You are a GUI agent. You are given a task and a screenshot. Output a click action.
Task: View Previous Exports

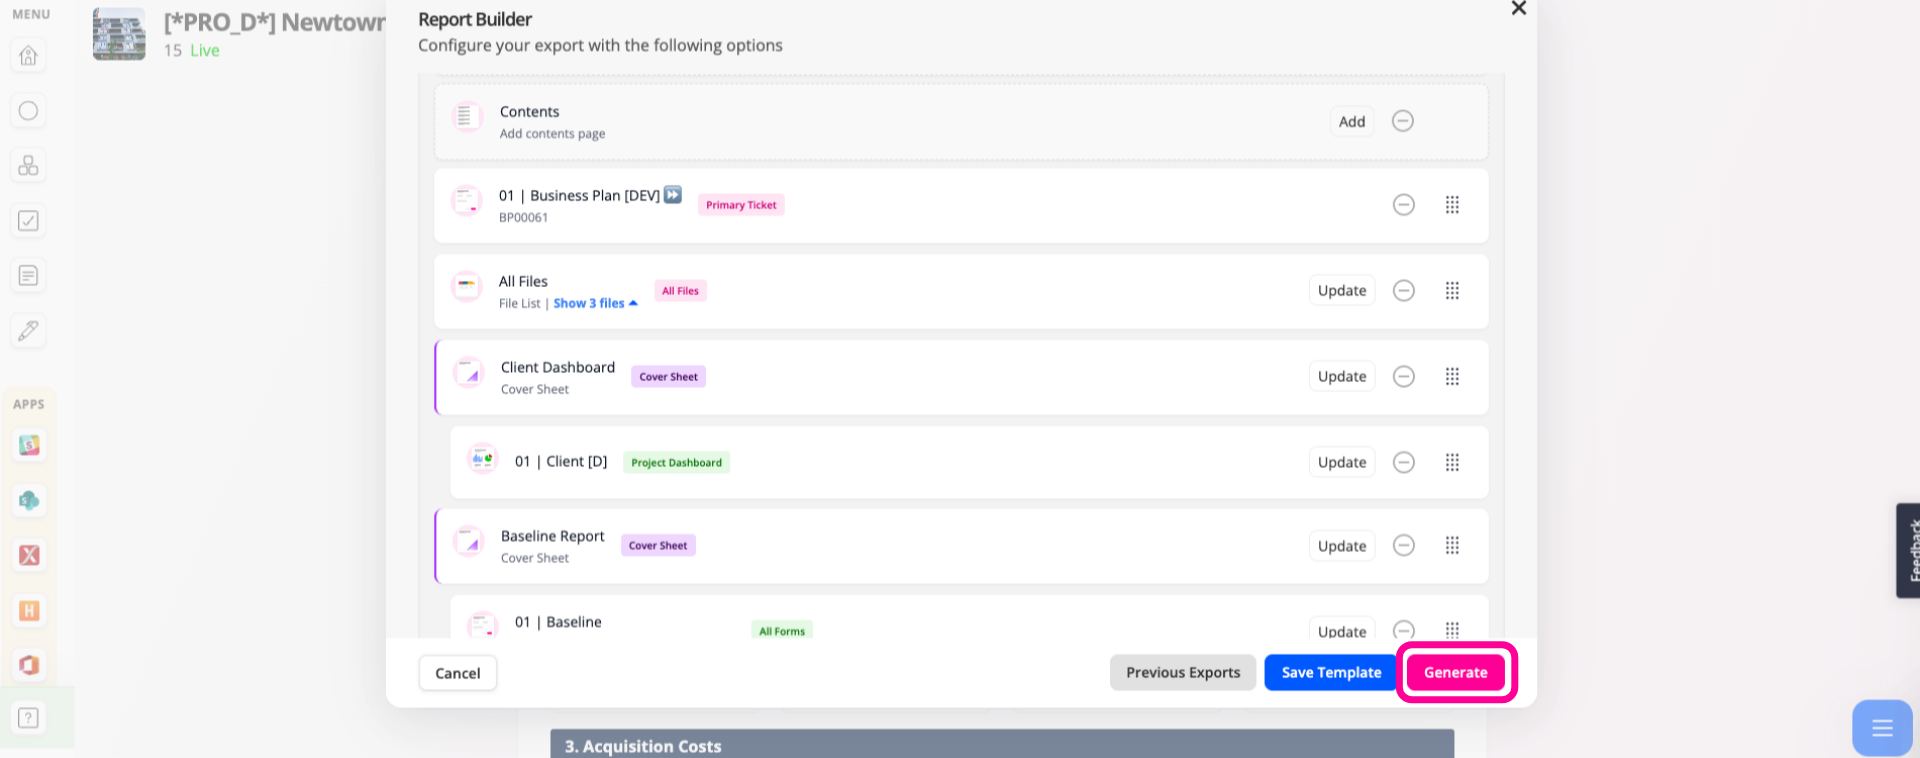1183,672
